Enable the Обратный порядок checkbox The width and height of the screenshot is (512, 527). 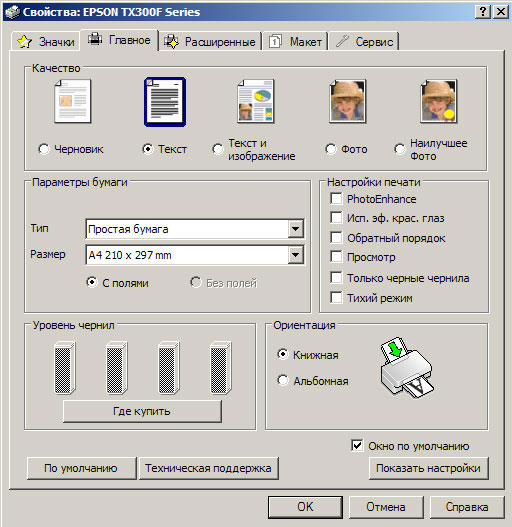pos(336,237)
